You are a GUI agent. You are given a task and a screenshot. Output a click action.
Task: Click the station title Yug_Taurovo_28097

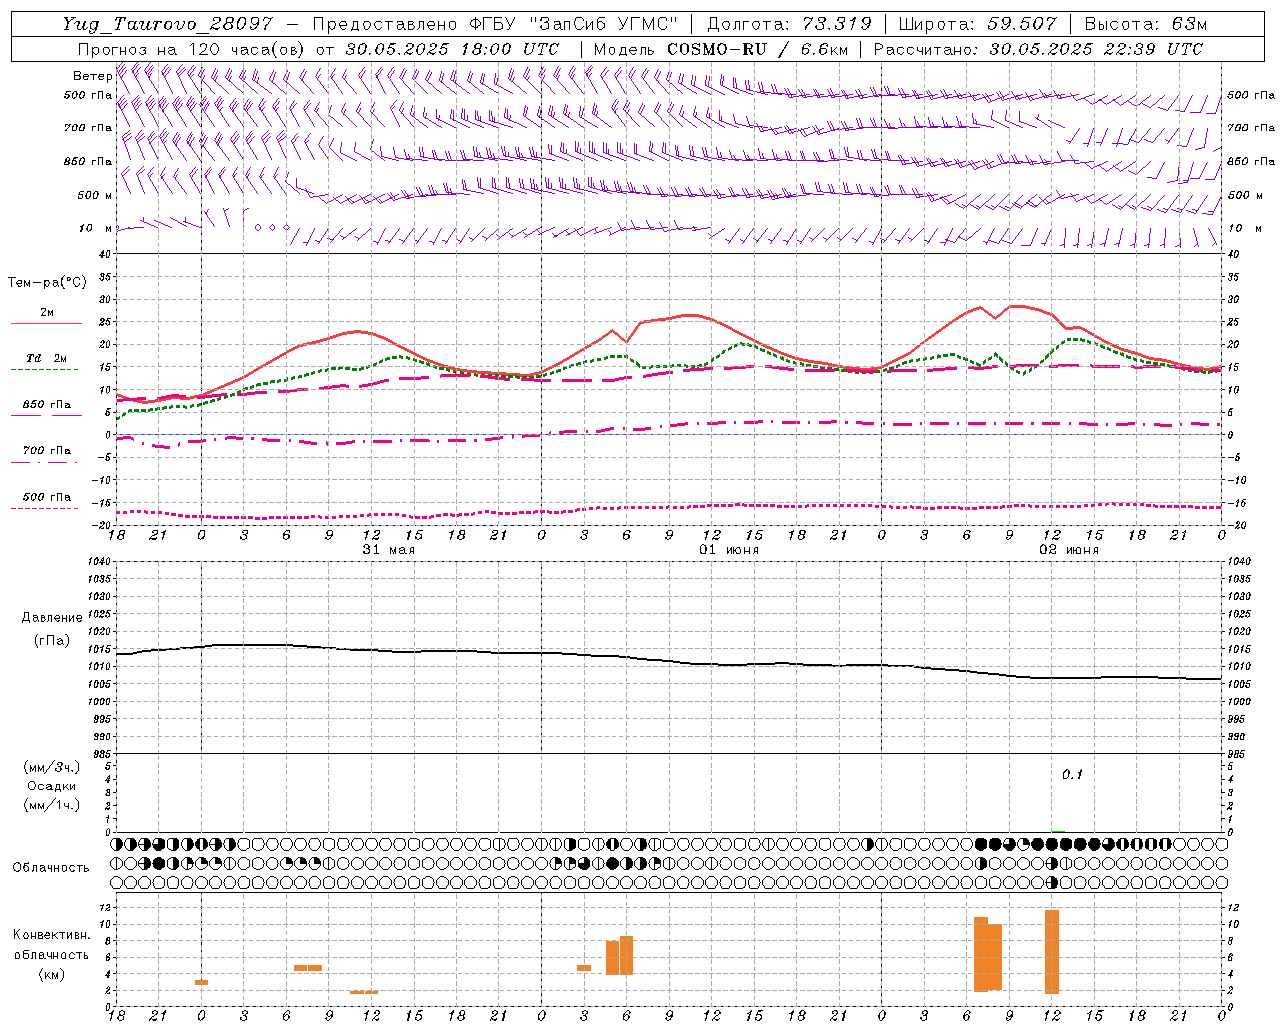coord(167,24)
